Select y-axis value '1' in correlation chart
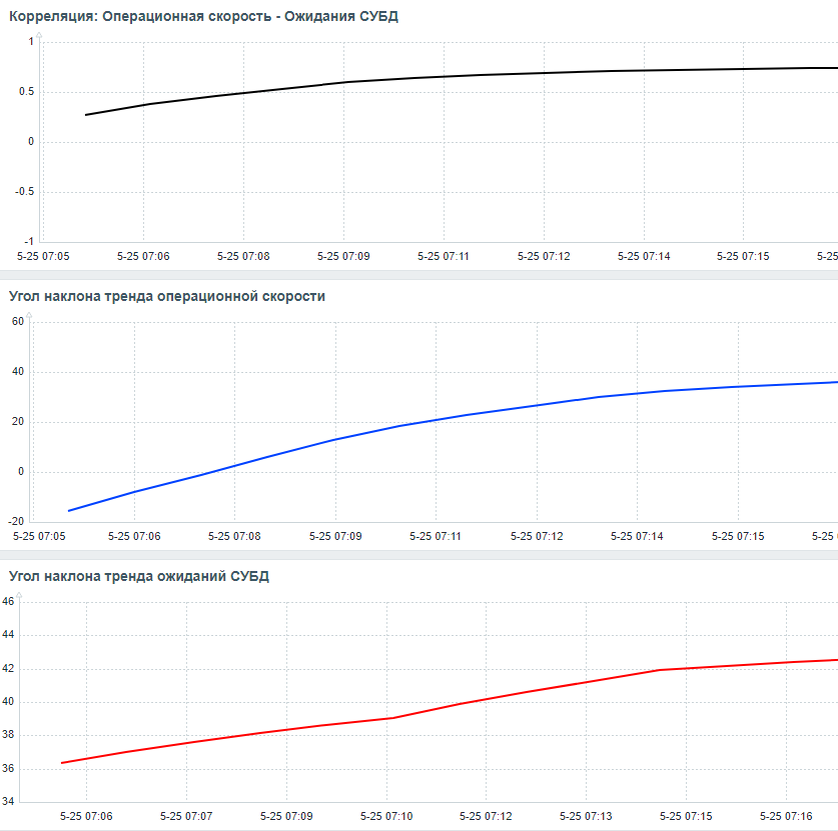 31,42
